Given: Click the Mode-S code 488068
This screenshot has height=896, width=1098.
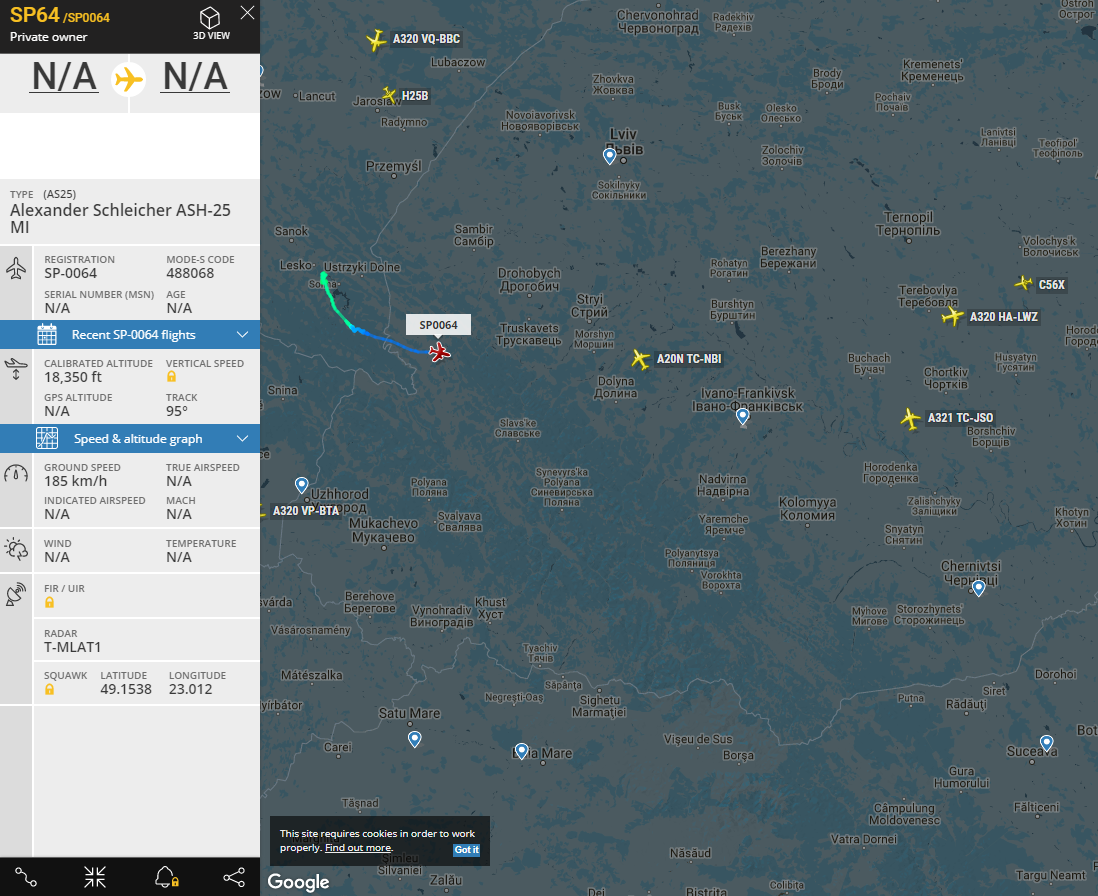Looking at the screenshot, I should click(190, 274).
